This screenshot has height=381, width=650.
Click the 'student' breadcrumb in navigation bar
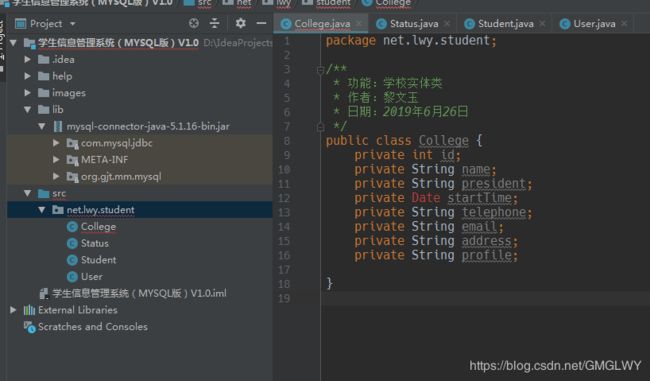tap(333, 3)
